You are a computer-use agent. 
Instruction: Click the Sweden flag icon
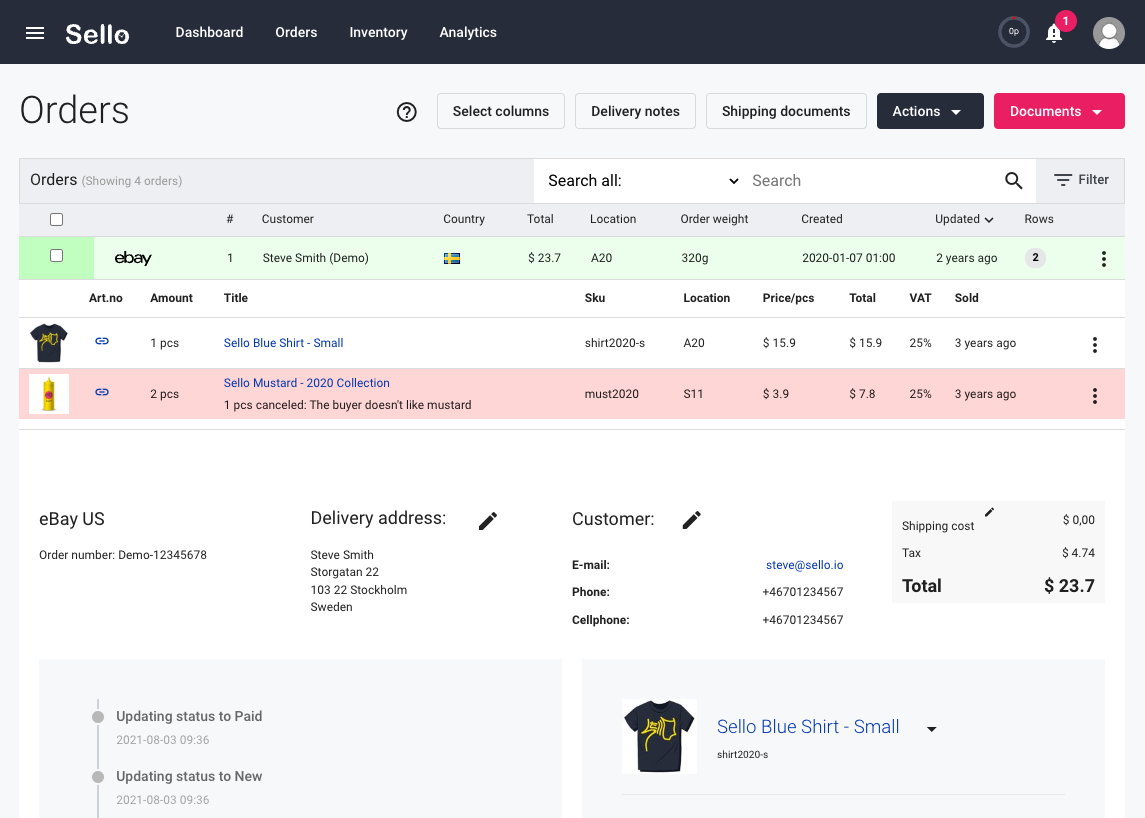point(452,259)
